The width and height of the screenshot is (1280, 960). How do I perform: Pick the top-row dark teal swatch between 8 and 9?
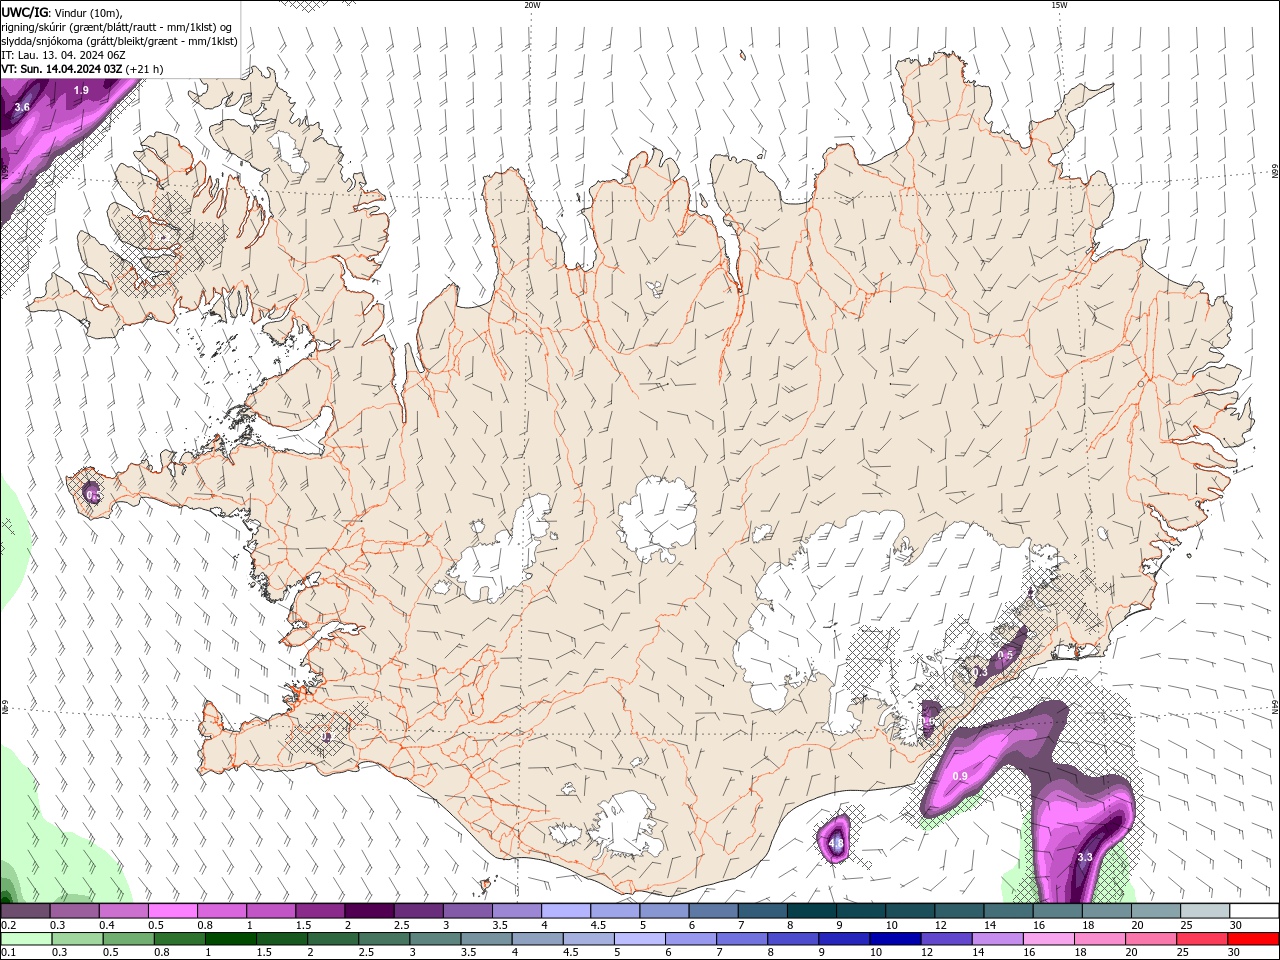tap(812, 911)
